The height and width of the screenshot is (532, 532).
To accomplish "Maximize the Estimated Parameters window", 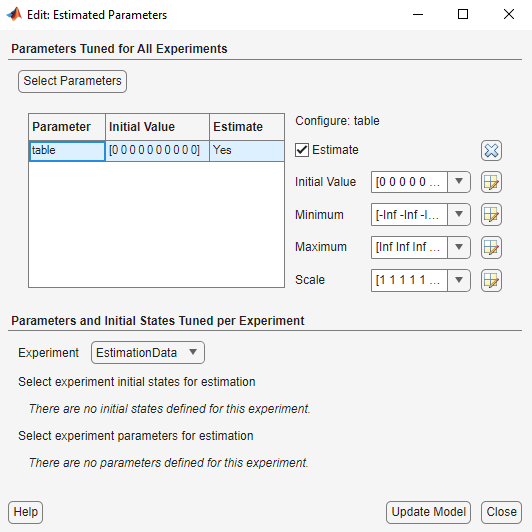I will (x=463, y=15).
